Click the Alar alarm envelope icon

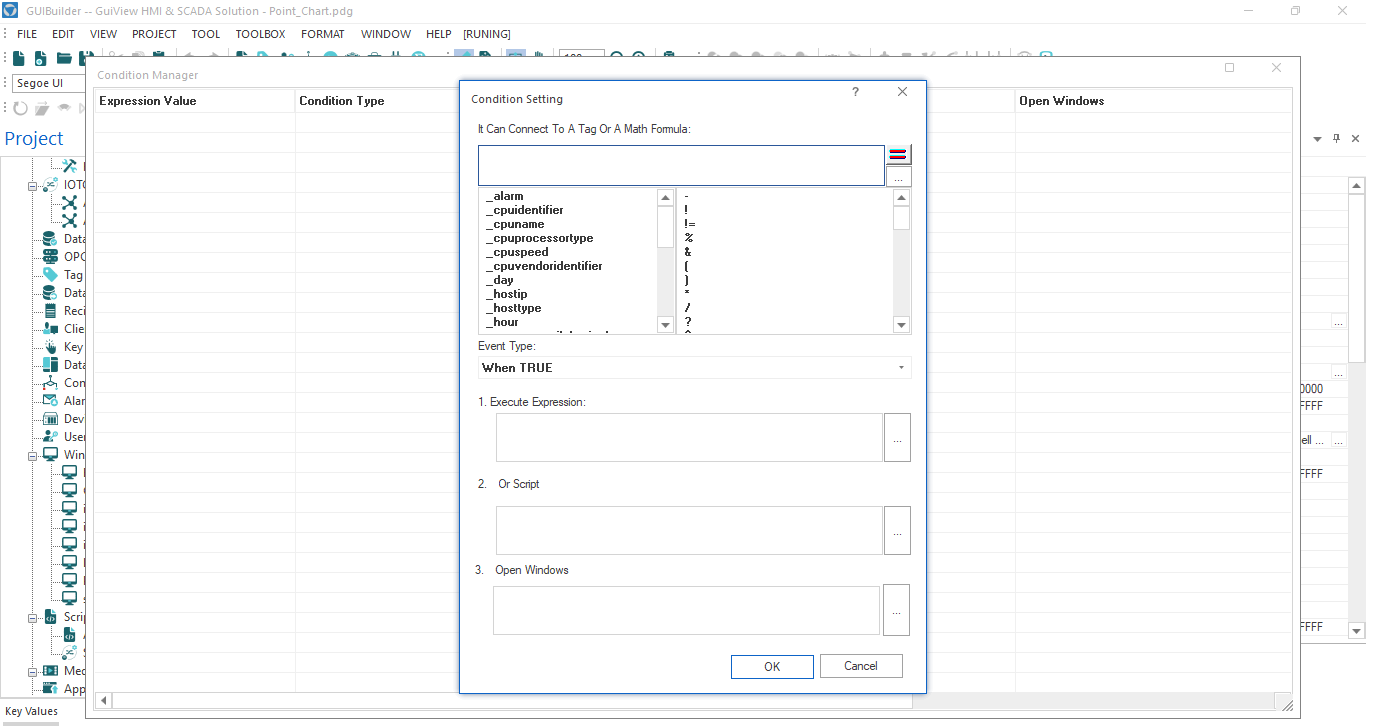[x=49, y=401]
